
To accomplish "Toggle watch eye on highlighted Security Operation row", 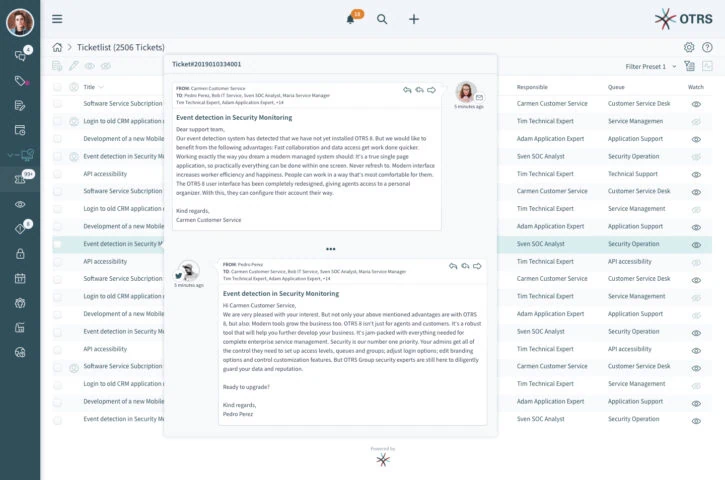I will (x=696, y=245).
